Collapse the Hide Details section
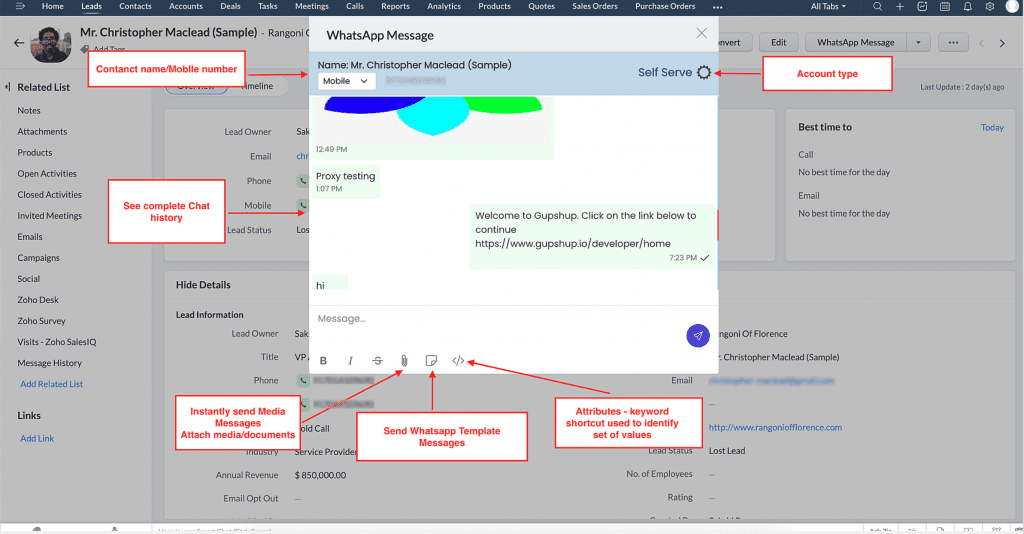Image resolution: width=1024 pixels, height=534 pixels. [x=203, y=285]
